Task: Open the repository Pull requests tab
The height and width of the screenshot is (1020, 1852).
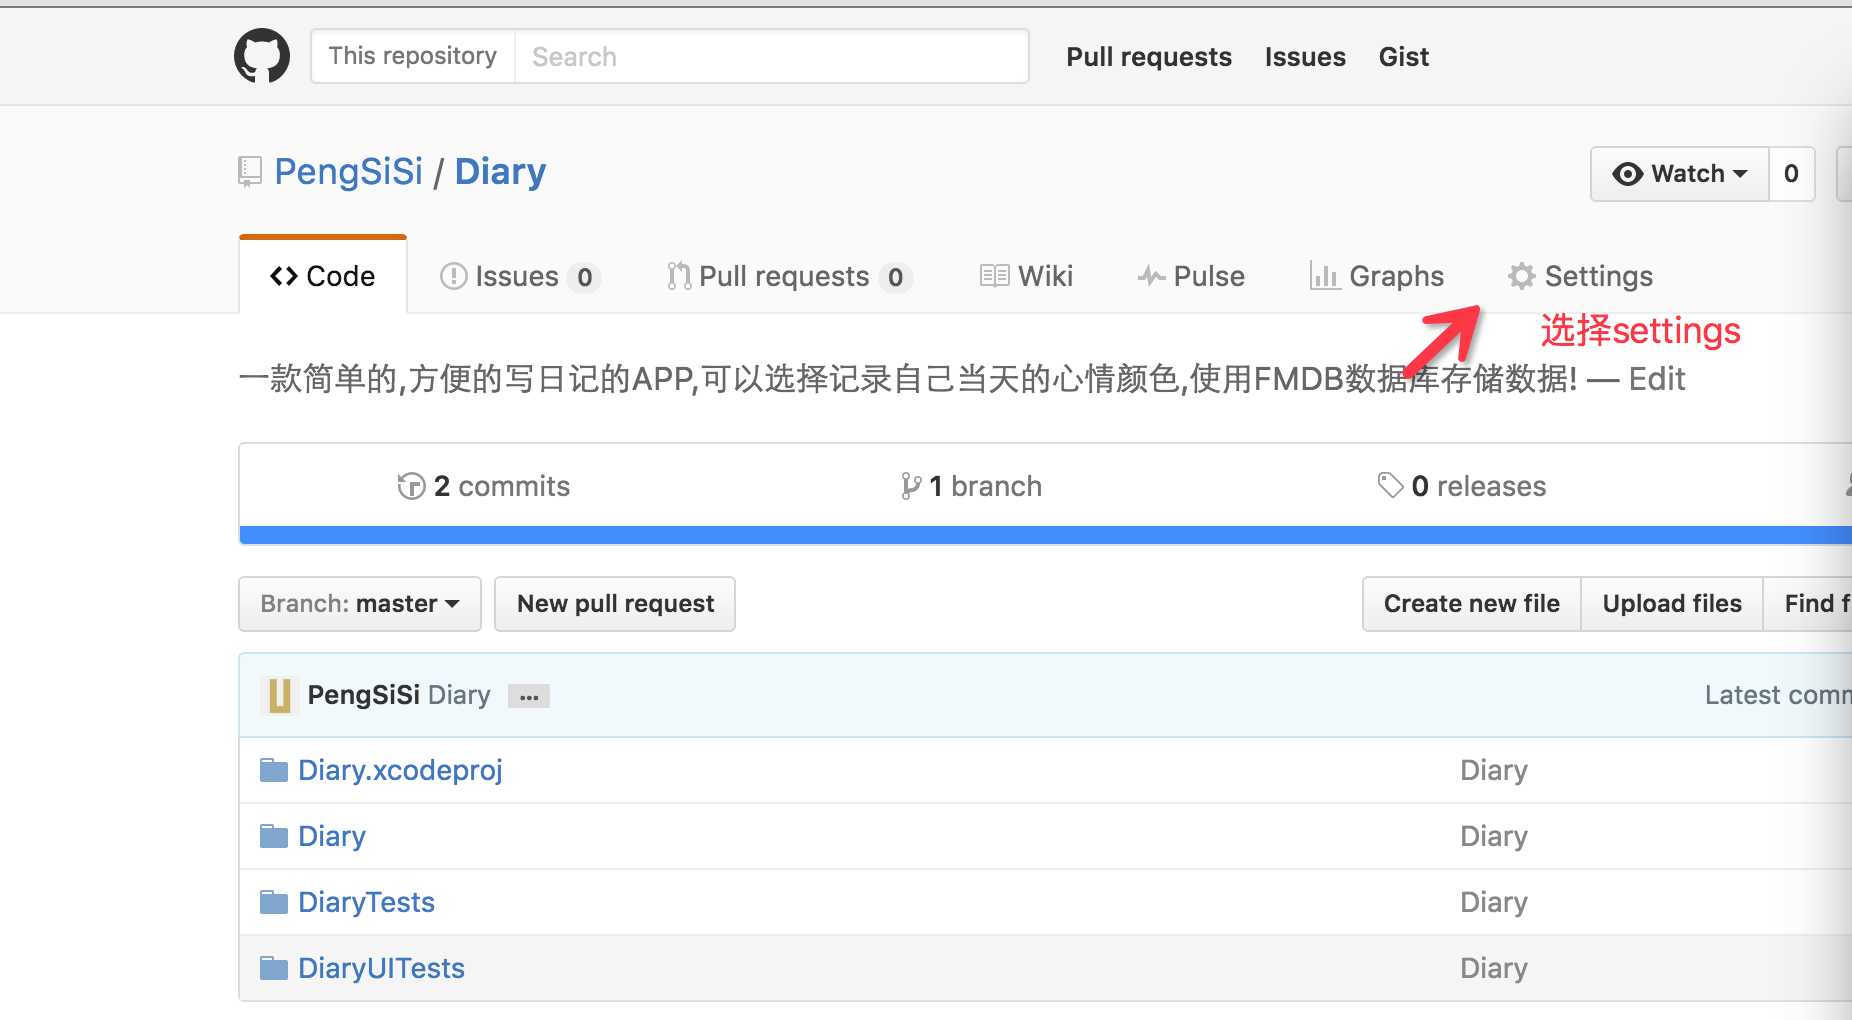Action: (x=790, y=276)
